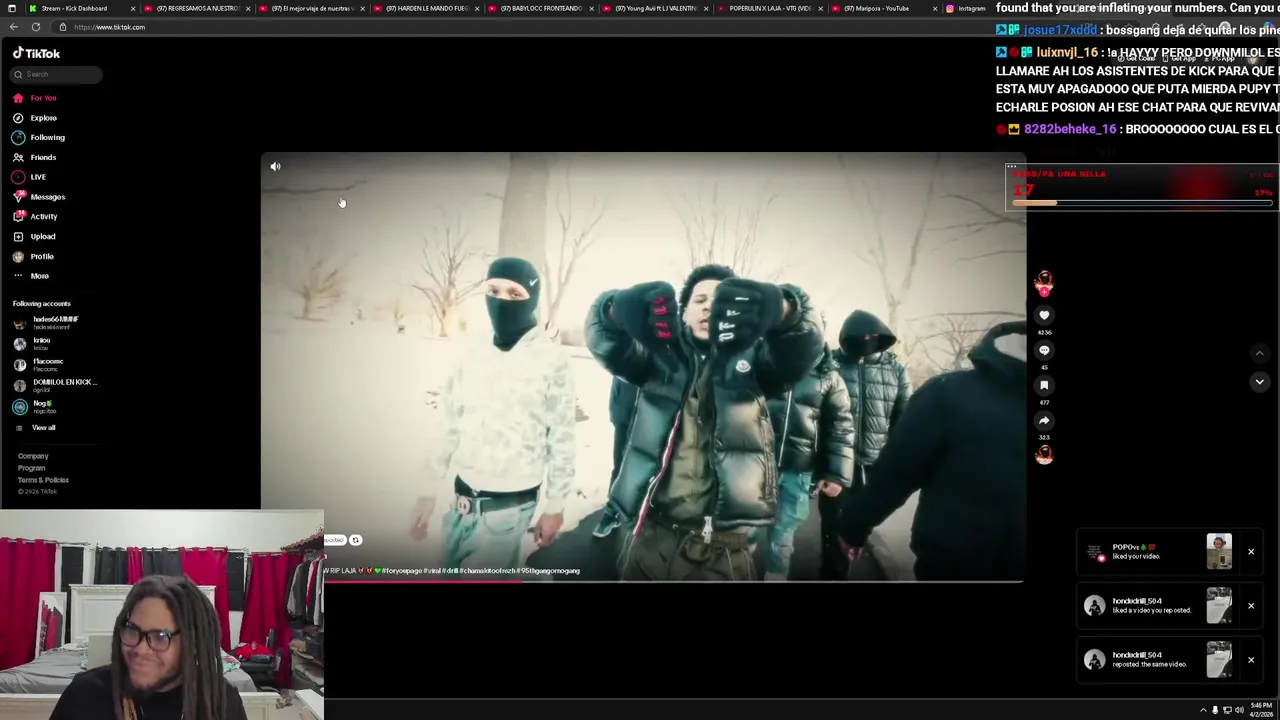The width and height of the screenshot is (1280, 720).
Task: Go to previous video with up chevron
Action: [x=1259, y=353]
